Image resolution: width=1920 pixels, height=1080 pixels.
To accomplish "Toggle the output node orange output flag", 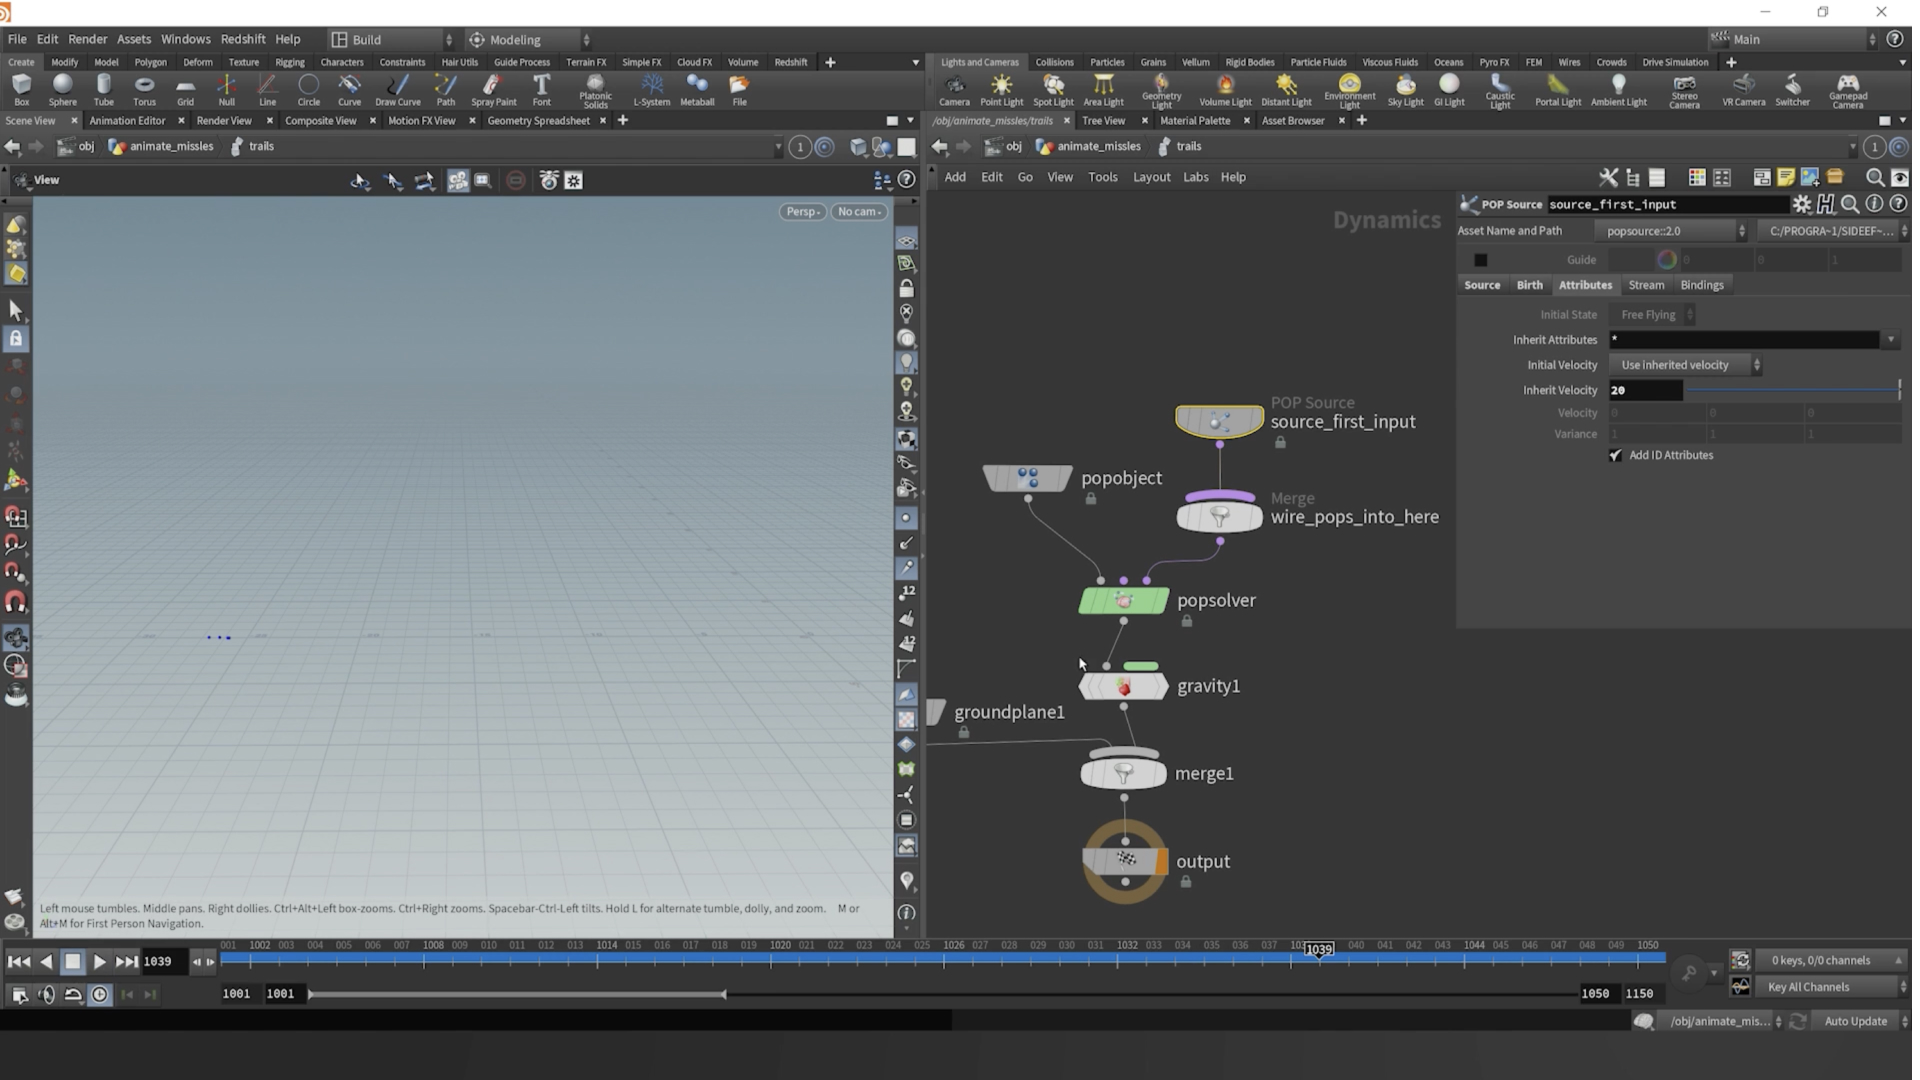I will pos(1161,861).
